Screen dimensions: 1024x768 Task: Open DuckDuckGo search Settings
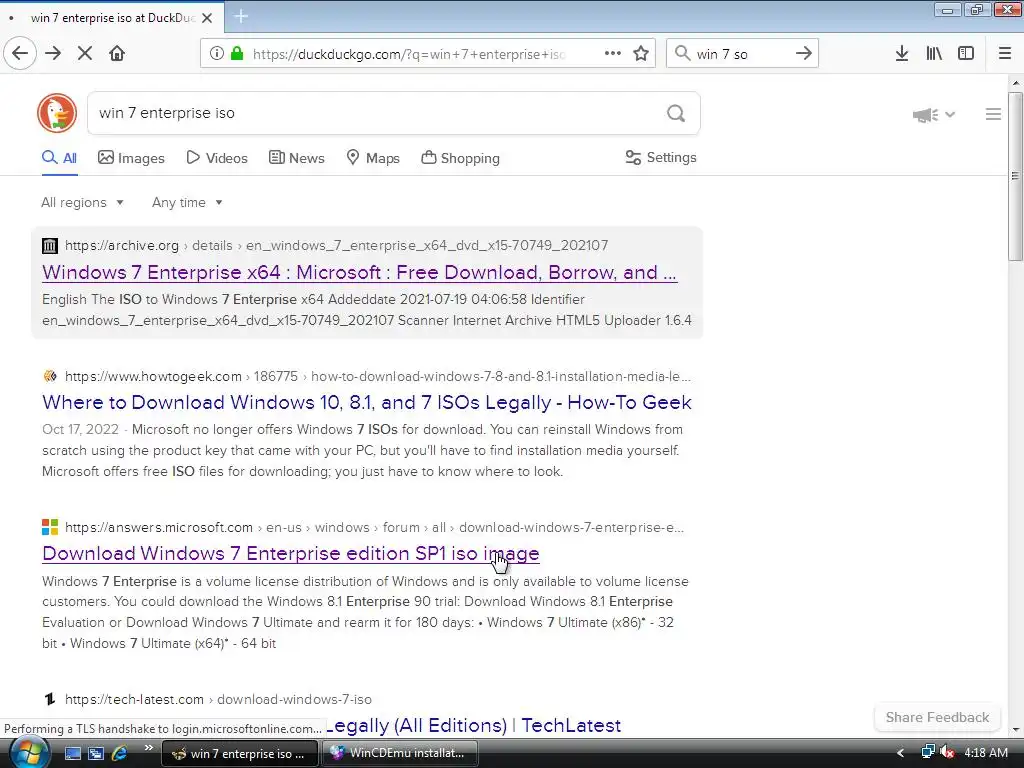pos(661,157)
